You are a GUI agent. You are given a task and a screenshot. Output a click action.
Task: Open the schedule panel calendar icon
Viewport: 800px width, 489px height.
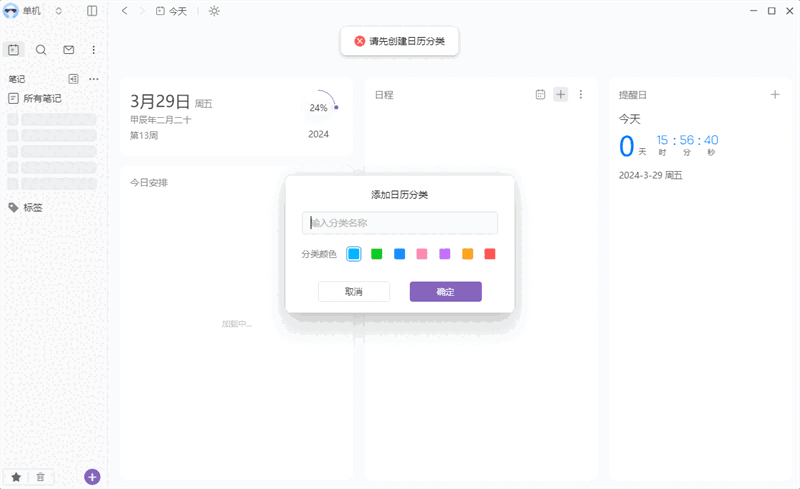coord(540,94)
